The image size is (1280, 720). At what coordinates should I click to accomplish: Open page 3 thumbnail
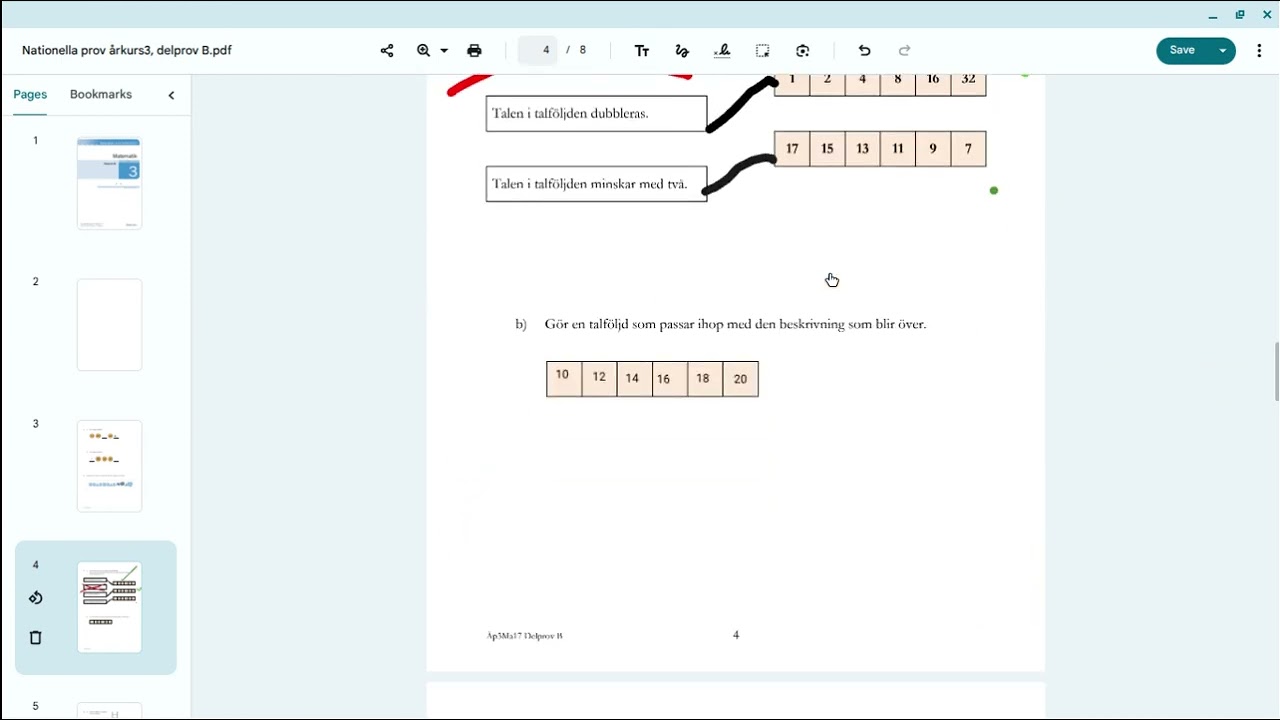click(110, 466)
